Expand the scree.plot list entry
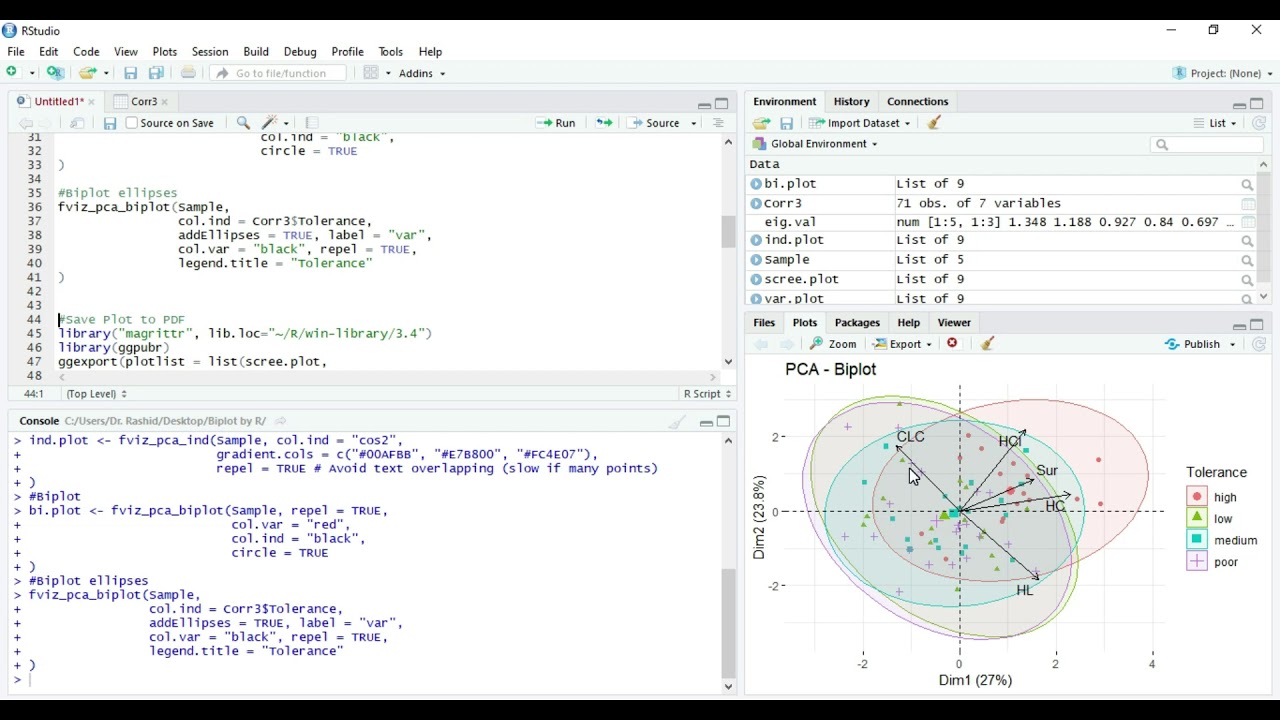Screen dimensions: 1280x720 [756, 280]
